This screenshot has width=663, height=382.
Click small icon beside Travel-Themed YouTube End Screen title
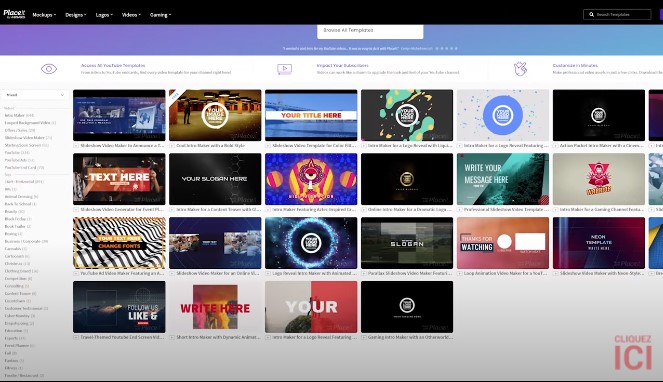(76, 338)
